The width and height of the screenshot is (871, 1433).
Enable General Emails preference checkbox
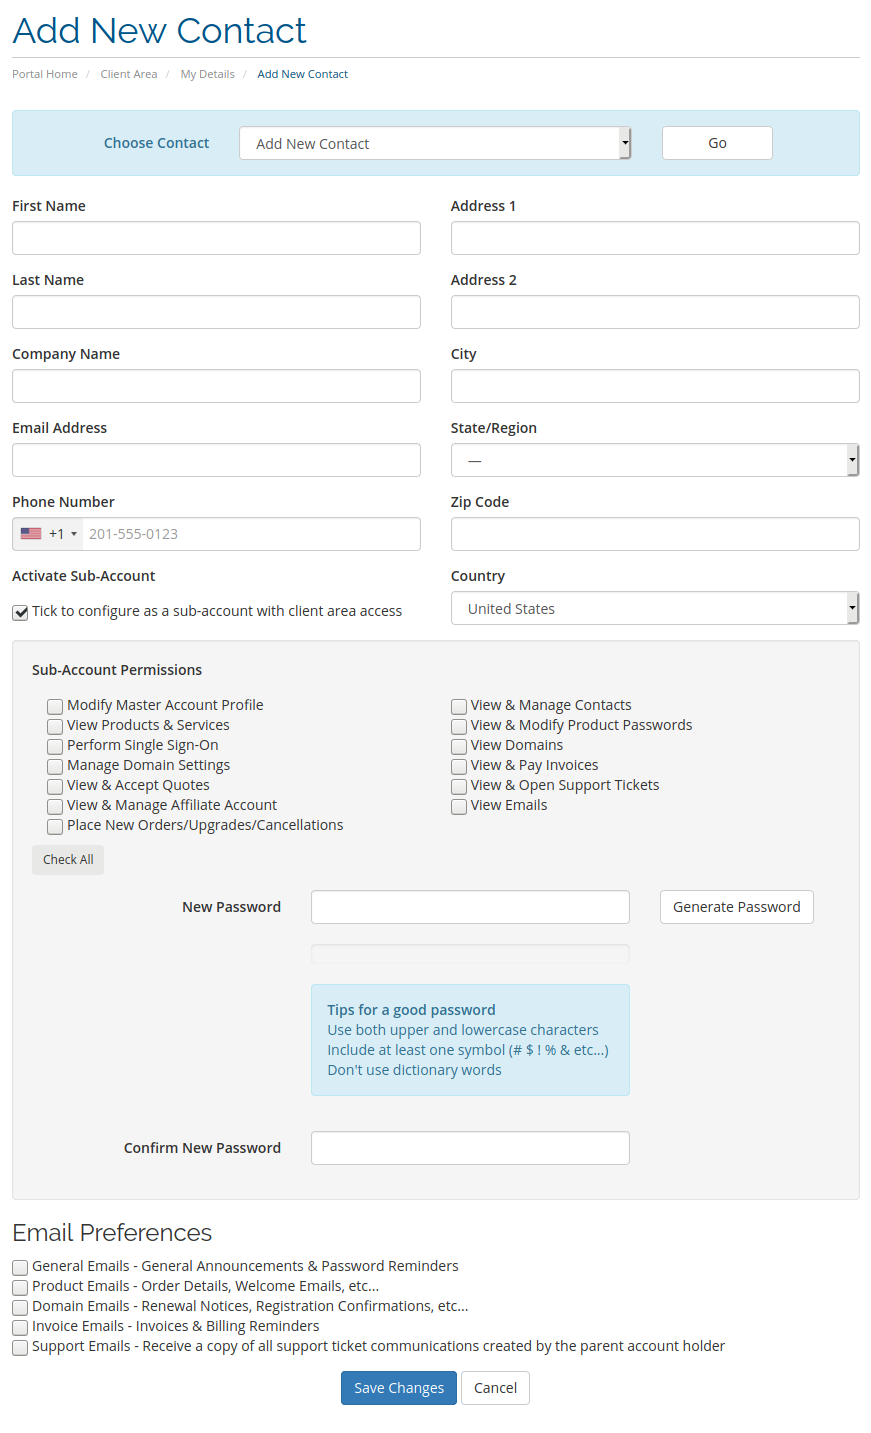pos(20,1267)
